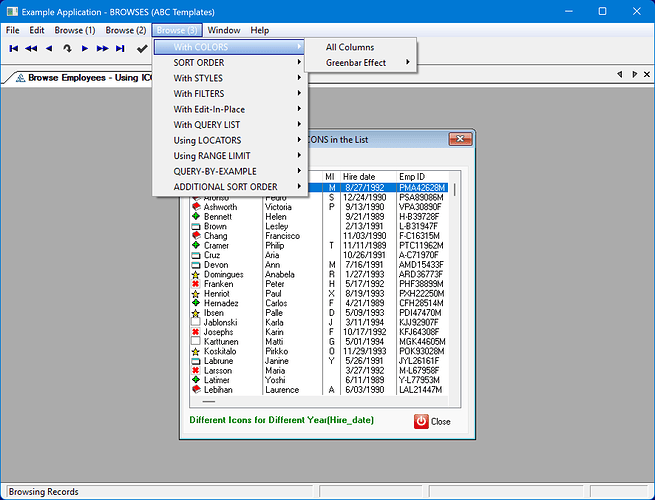Open the Browse (2) menu
This screenshot has height=500, width=655.
(126, 30)
